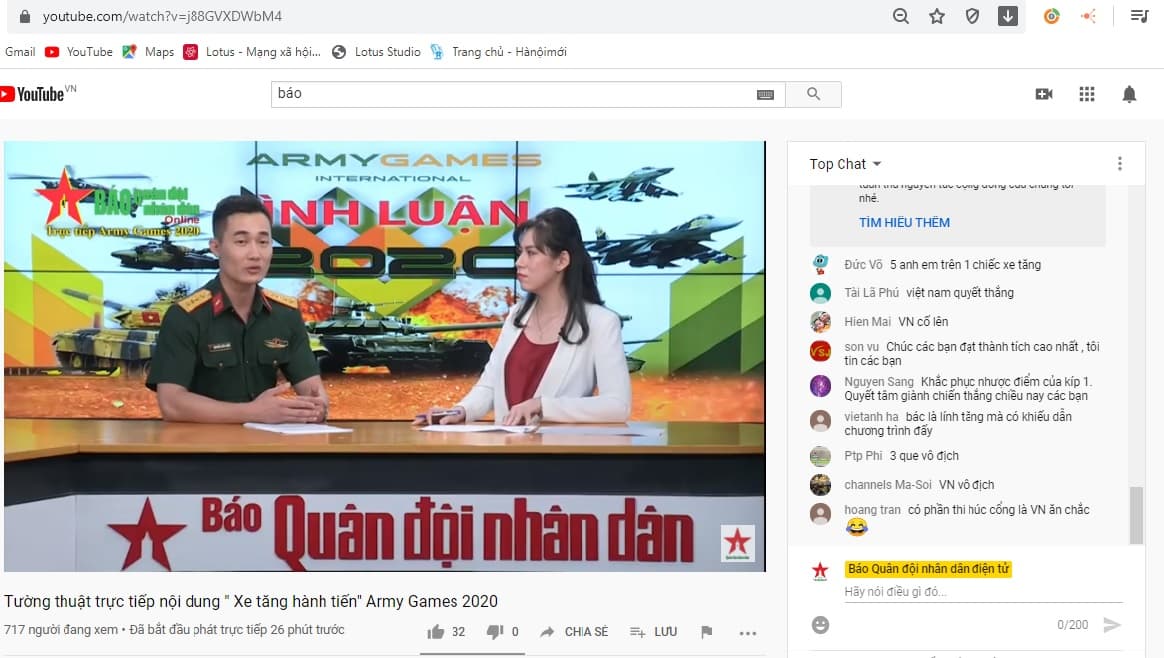1164x658 pixels.
Task: Click the channel star watermark in video
Action: point(738,543)
